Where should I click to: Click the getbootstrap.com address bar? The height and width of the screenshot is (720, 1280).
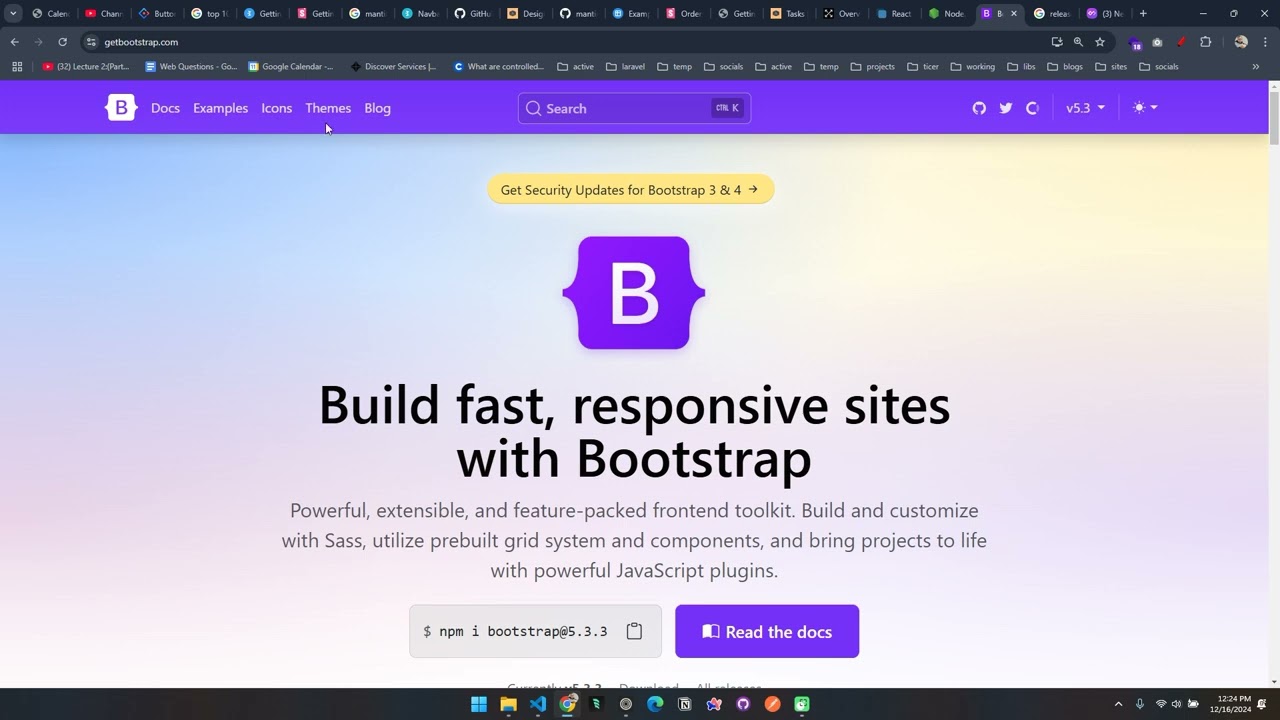(x=560, y=42)
